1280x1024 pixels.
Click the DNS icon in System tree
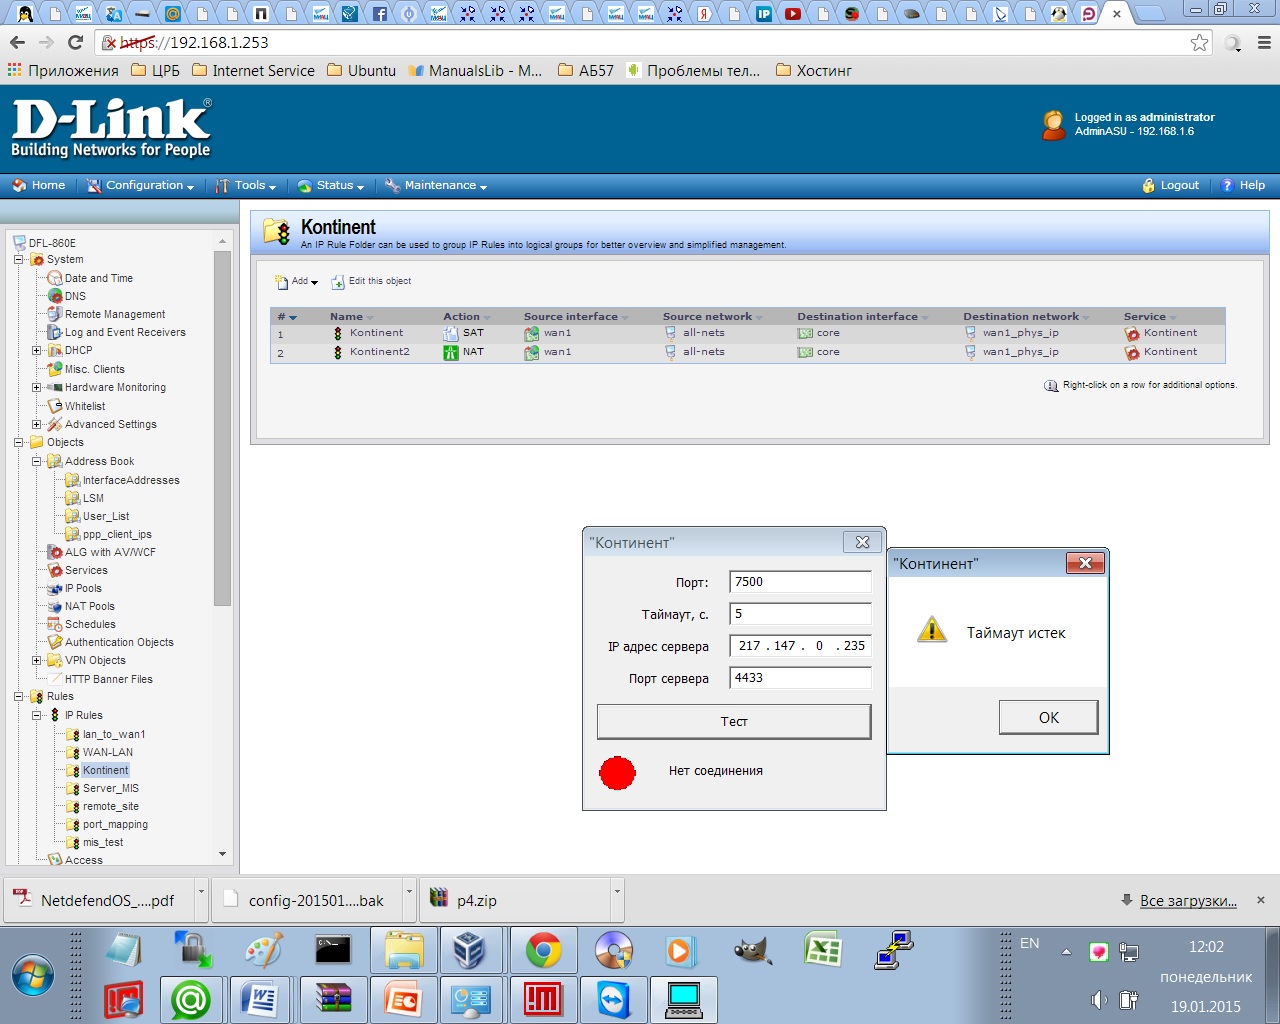click(x=56, y=296)
